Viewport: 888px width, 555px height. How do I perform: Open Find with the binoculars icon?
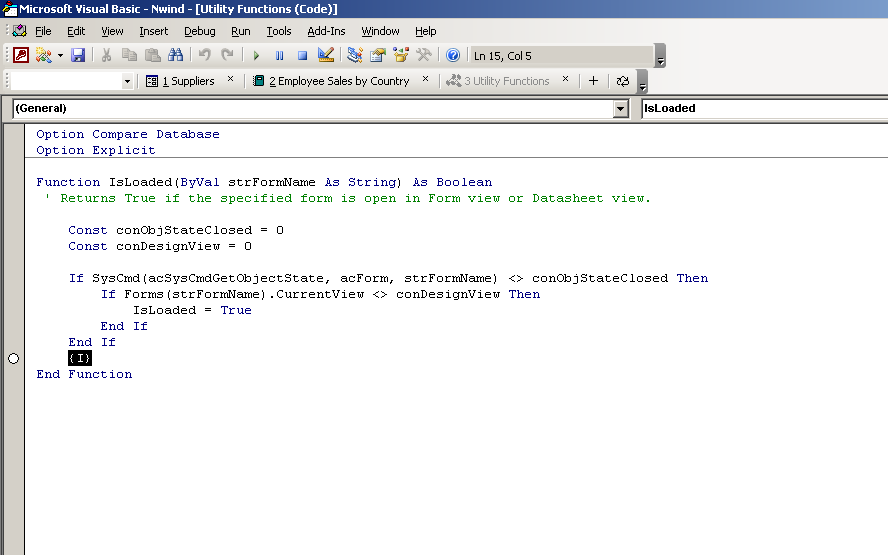tap(176, 55)
